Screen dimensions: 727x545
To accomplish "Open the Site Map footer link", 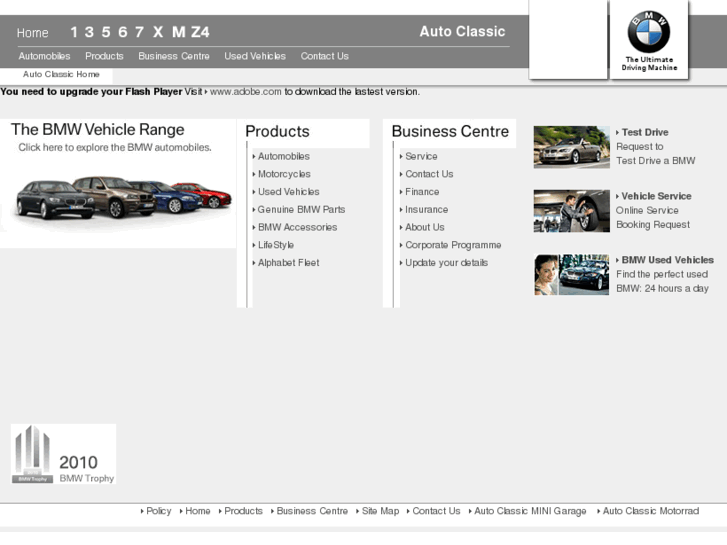I will [380, 511].
